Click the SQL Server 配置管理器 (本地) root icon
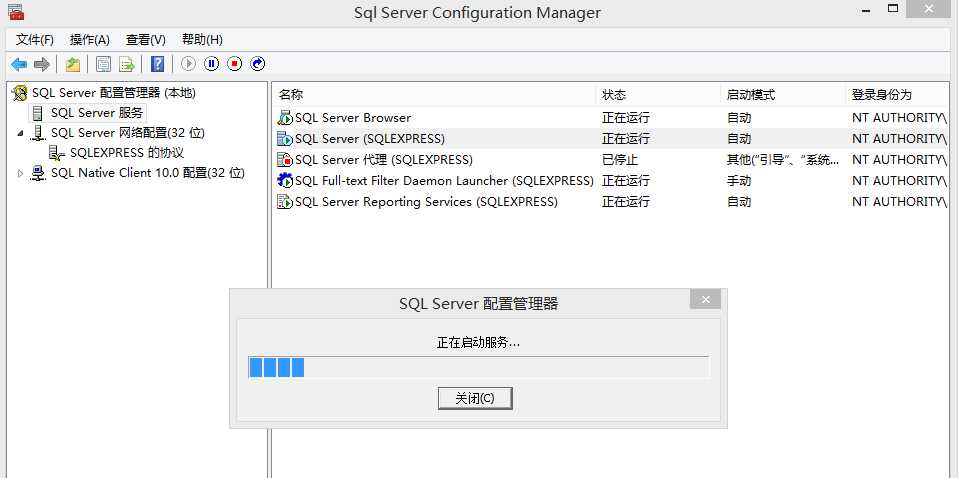The image size is (958, 478). [20, 94]
